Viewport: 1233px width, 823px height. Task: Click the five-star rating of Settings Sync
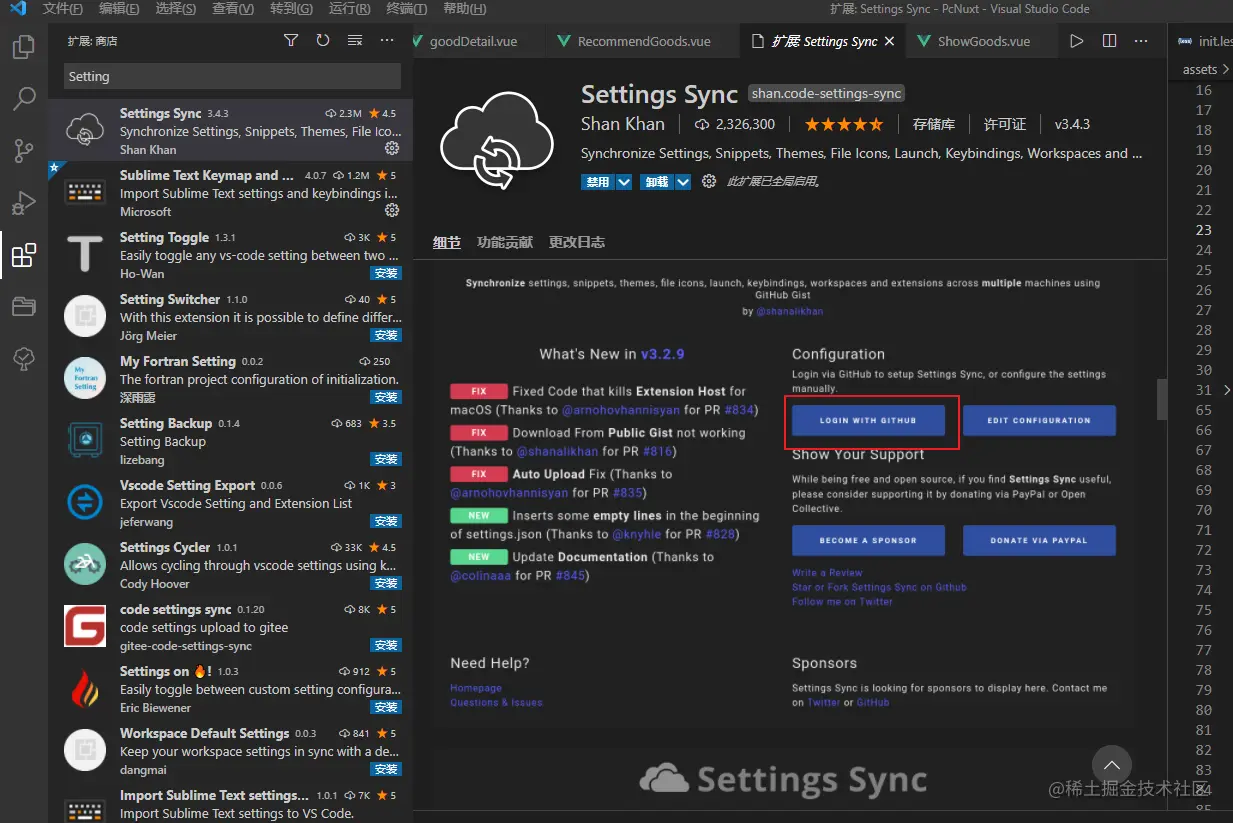click(x=843, y=125)
